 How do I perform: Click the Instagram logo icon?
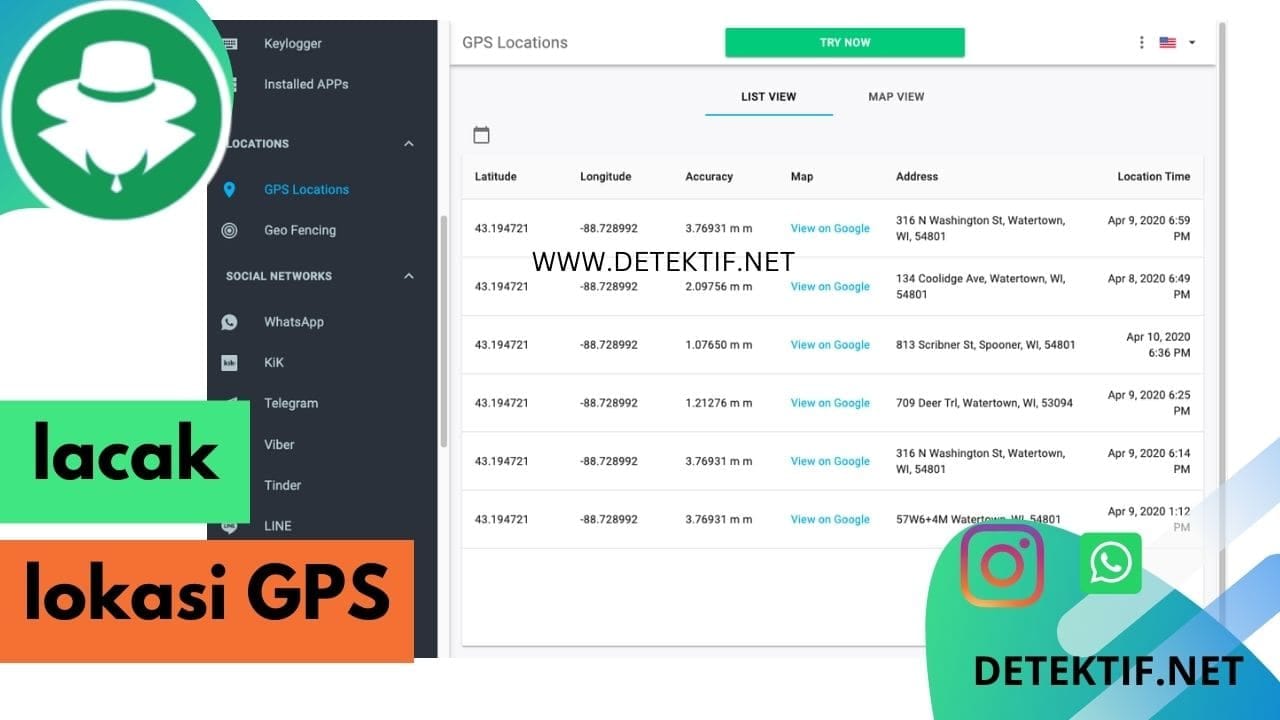(x=1002, y=565)
